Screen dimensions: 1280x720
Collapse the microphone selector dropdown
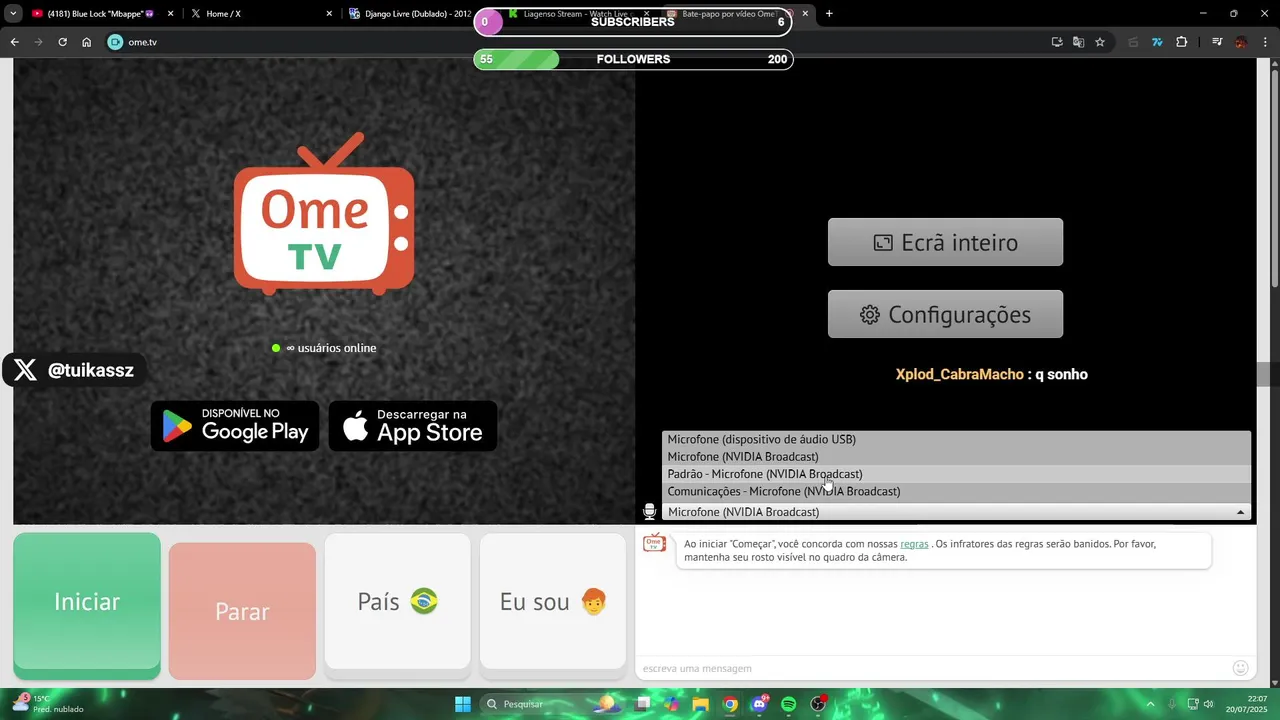(x=1240, y=512)
